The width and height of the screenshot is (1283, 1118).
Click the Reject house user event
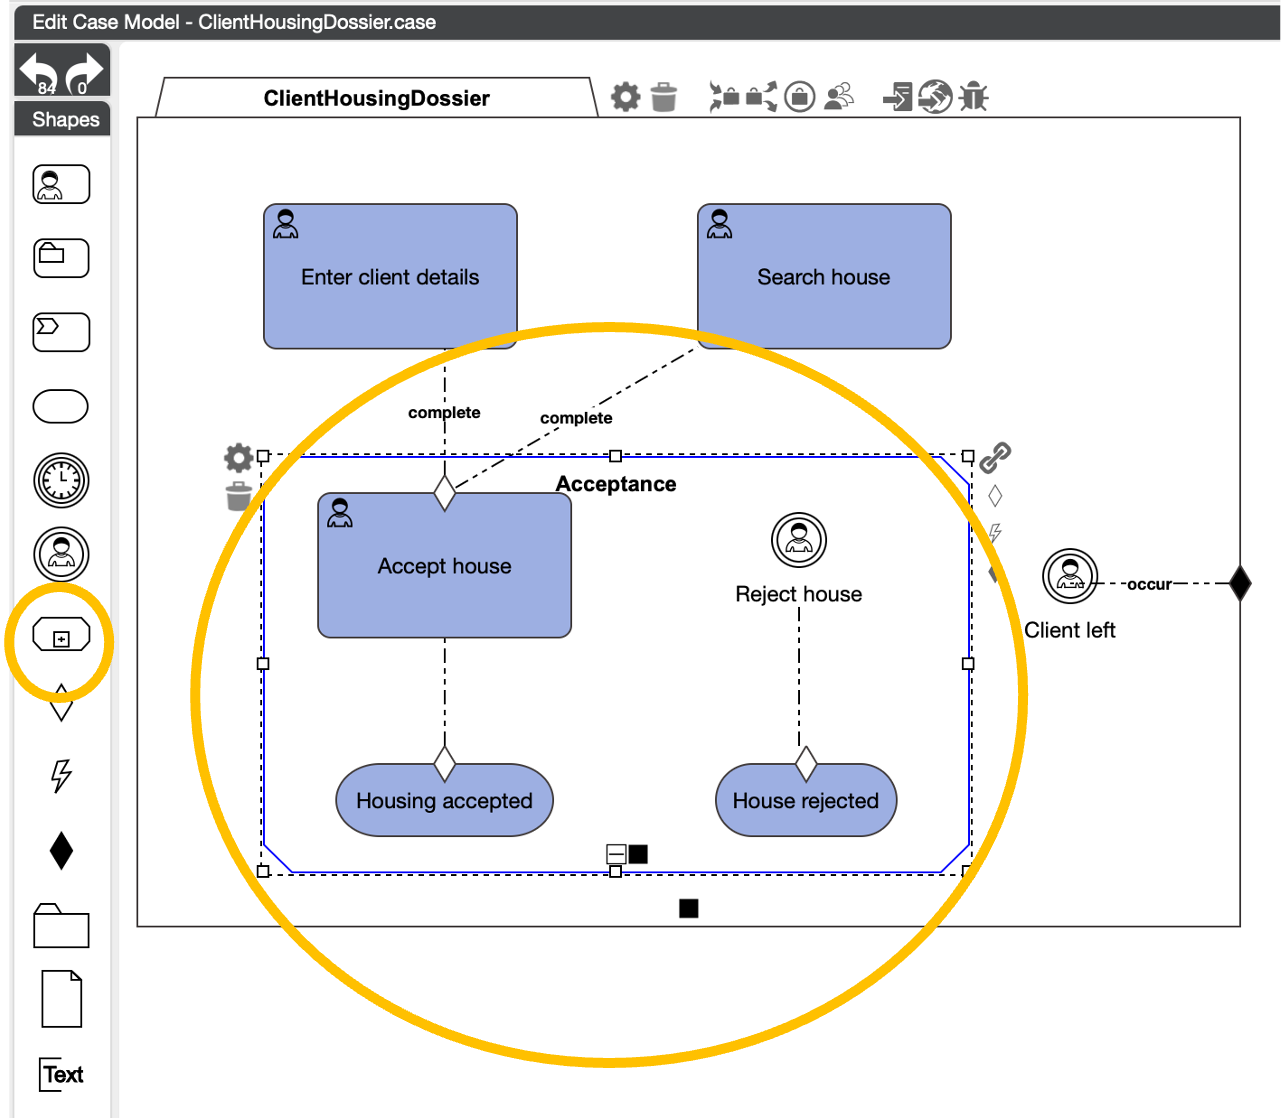[798, 540]
